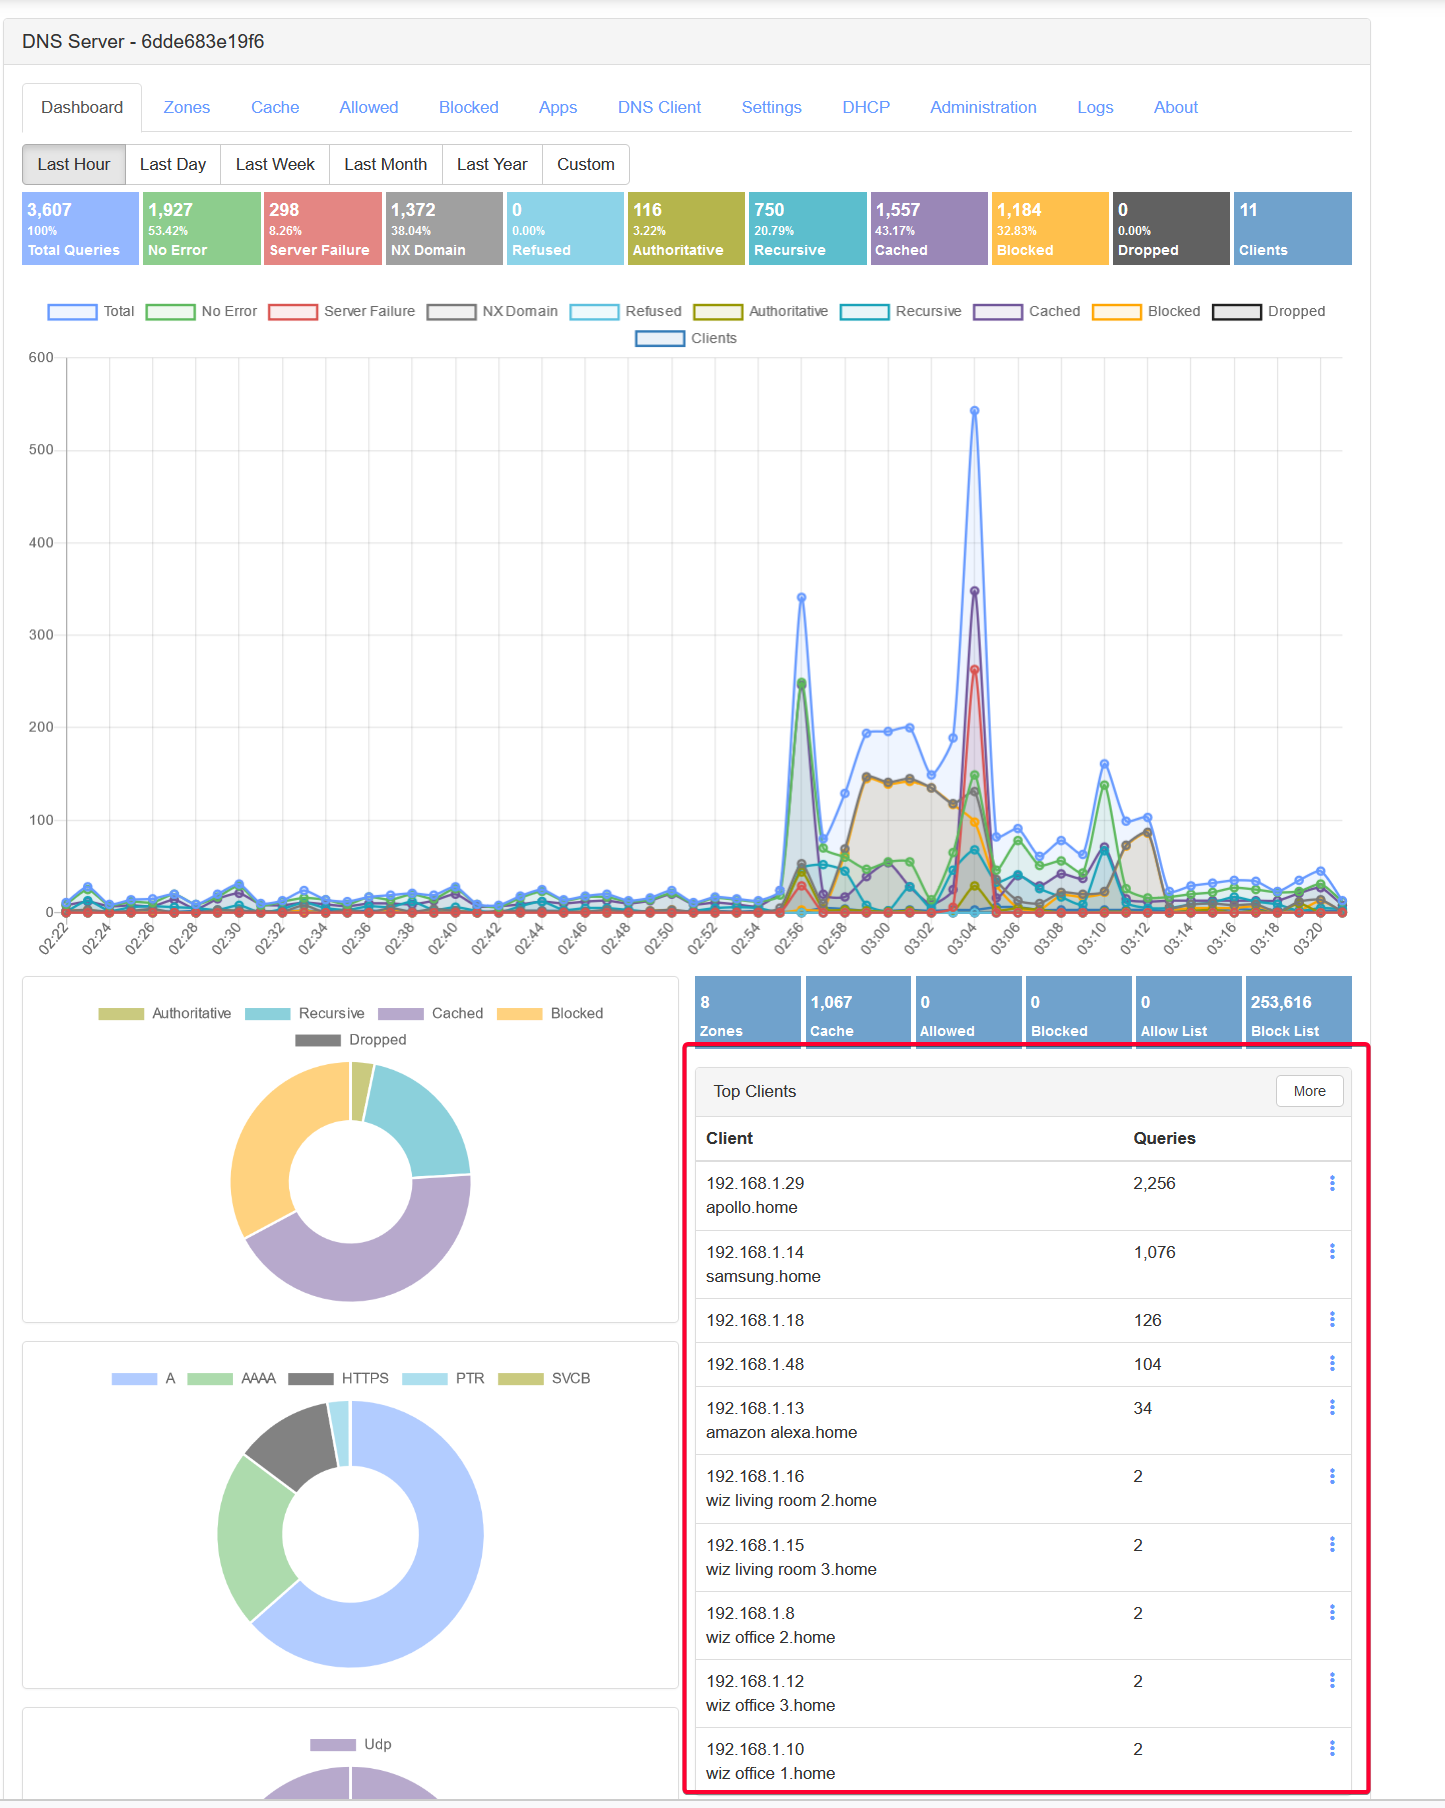View the Logs tab
This screenshot has width=1445, height=1808.
[1095, 107]
